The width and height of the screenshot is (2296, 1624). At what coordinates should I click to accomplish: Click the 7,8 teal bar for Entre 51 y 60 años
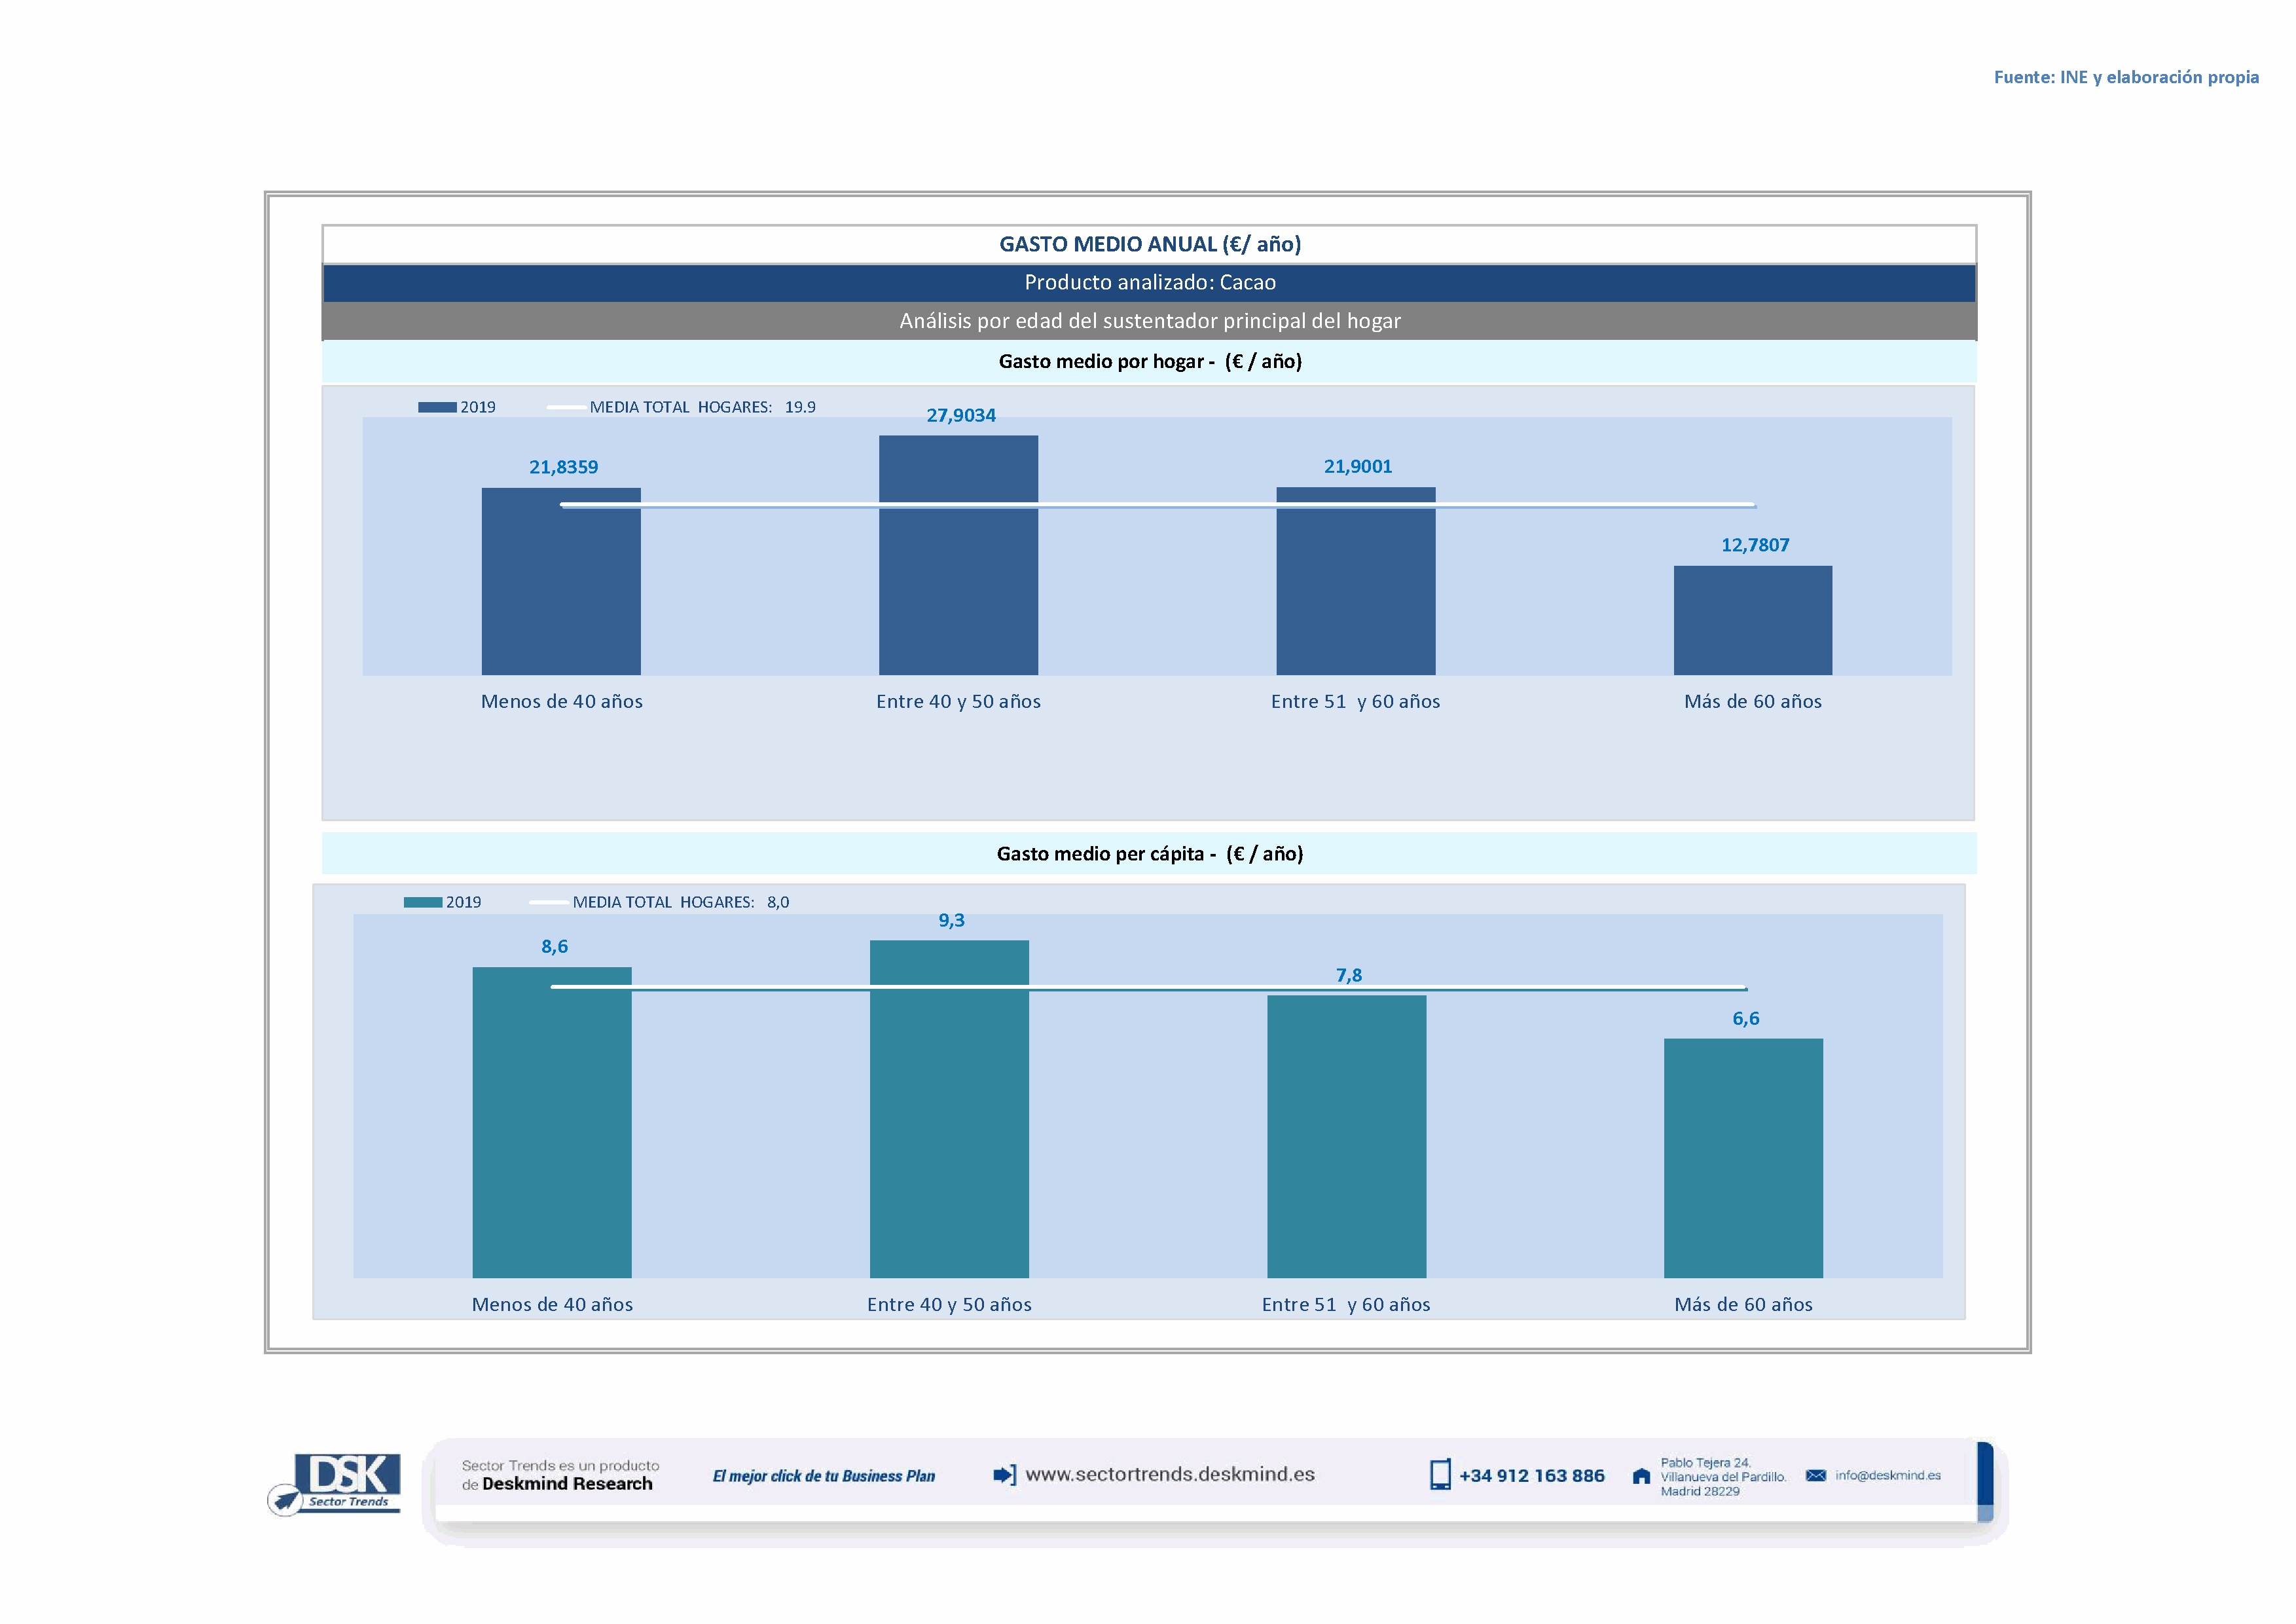[x=1346, y=1136]
